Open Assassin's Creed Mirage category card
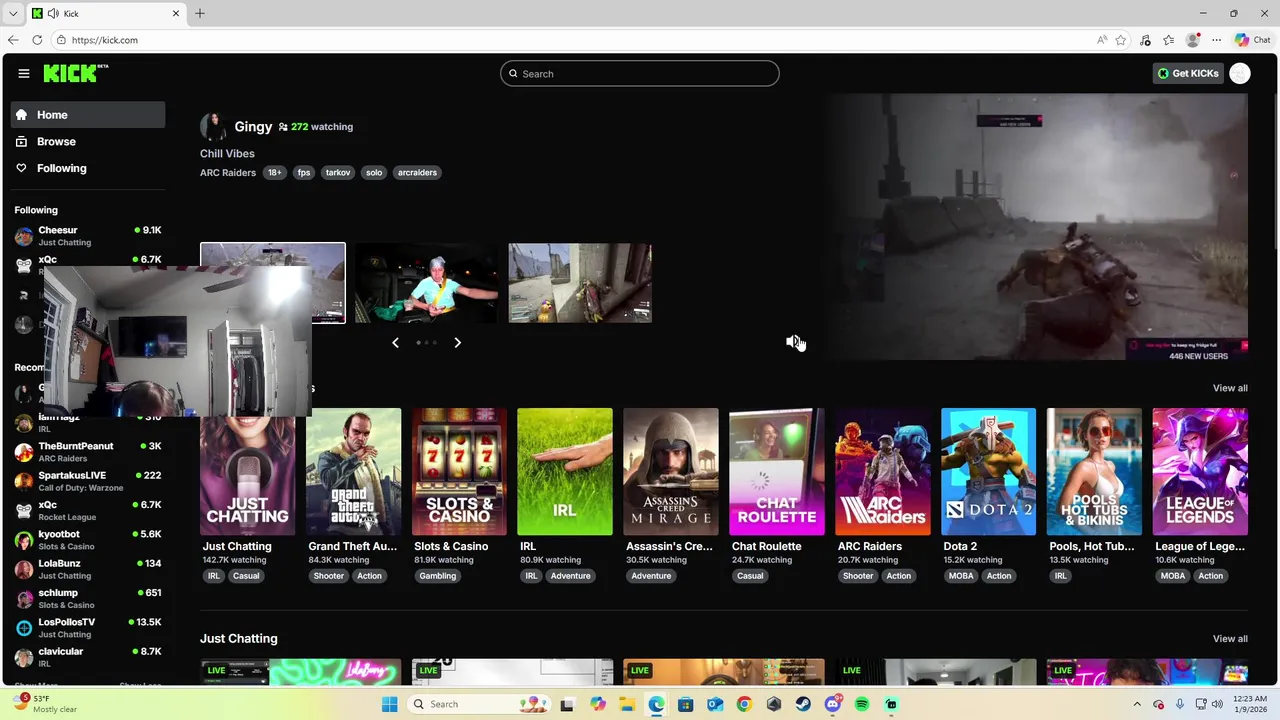 tap(671, 472)
